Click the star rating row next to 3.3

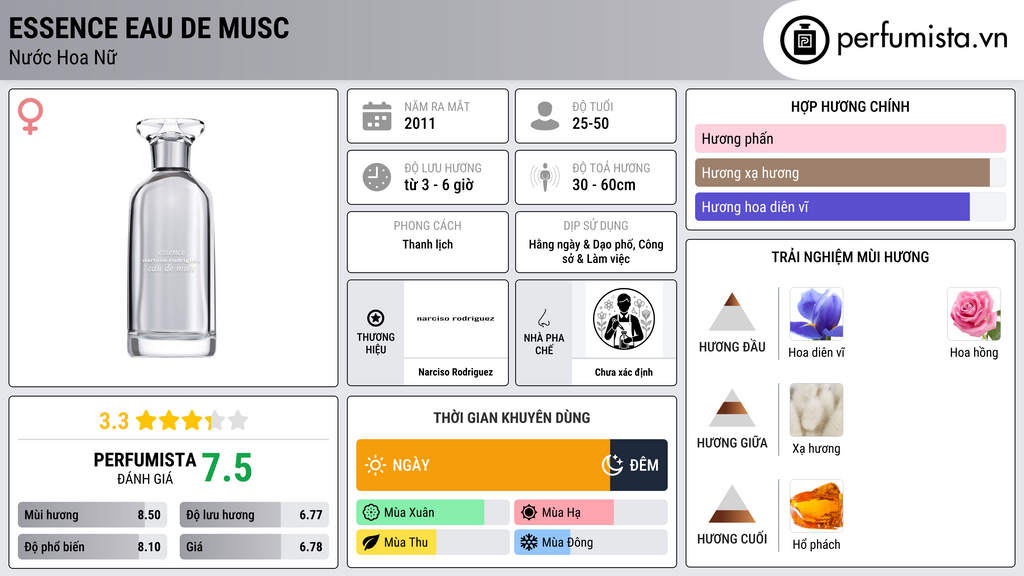192,421
